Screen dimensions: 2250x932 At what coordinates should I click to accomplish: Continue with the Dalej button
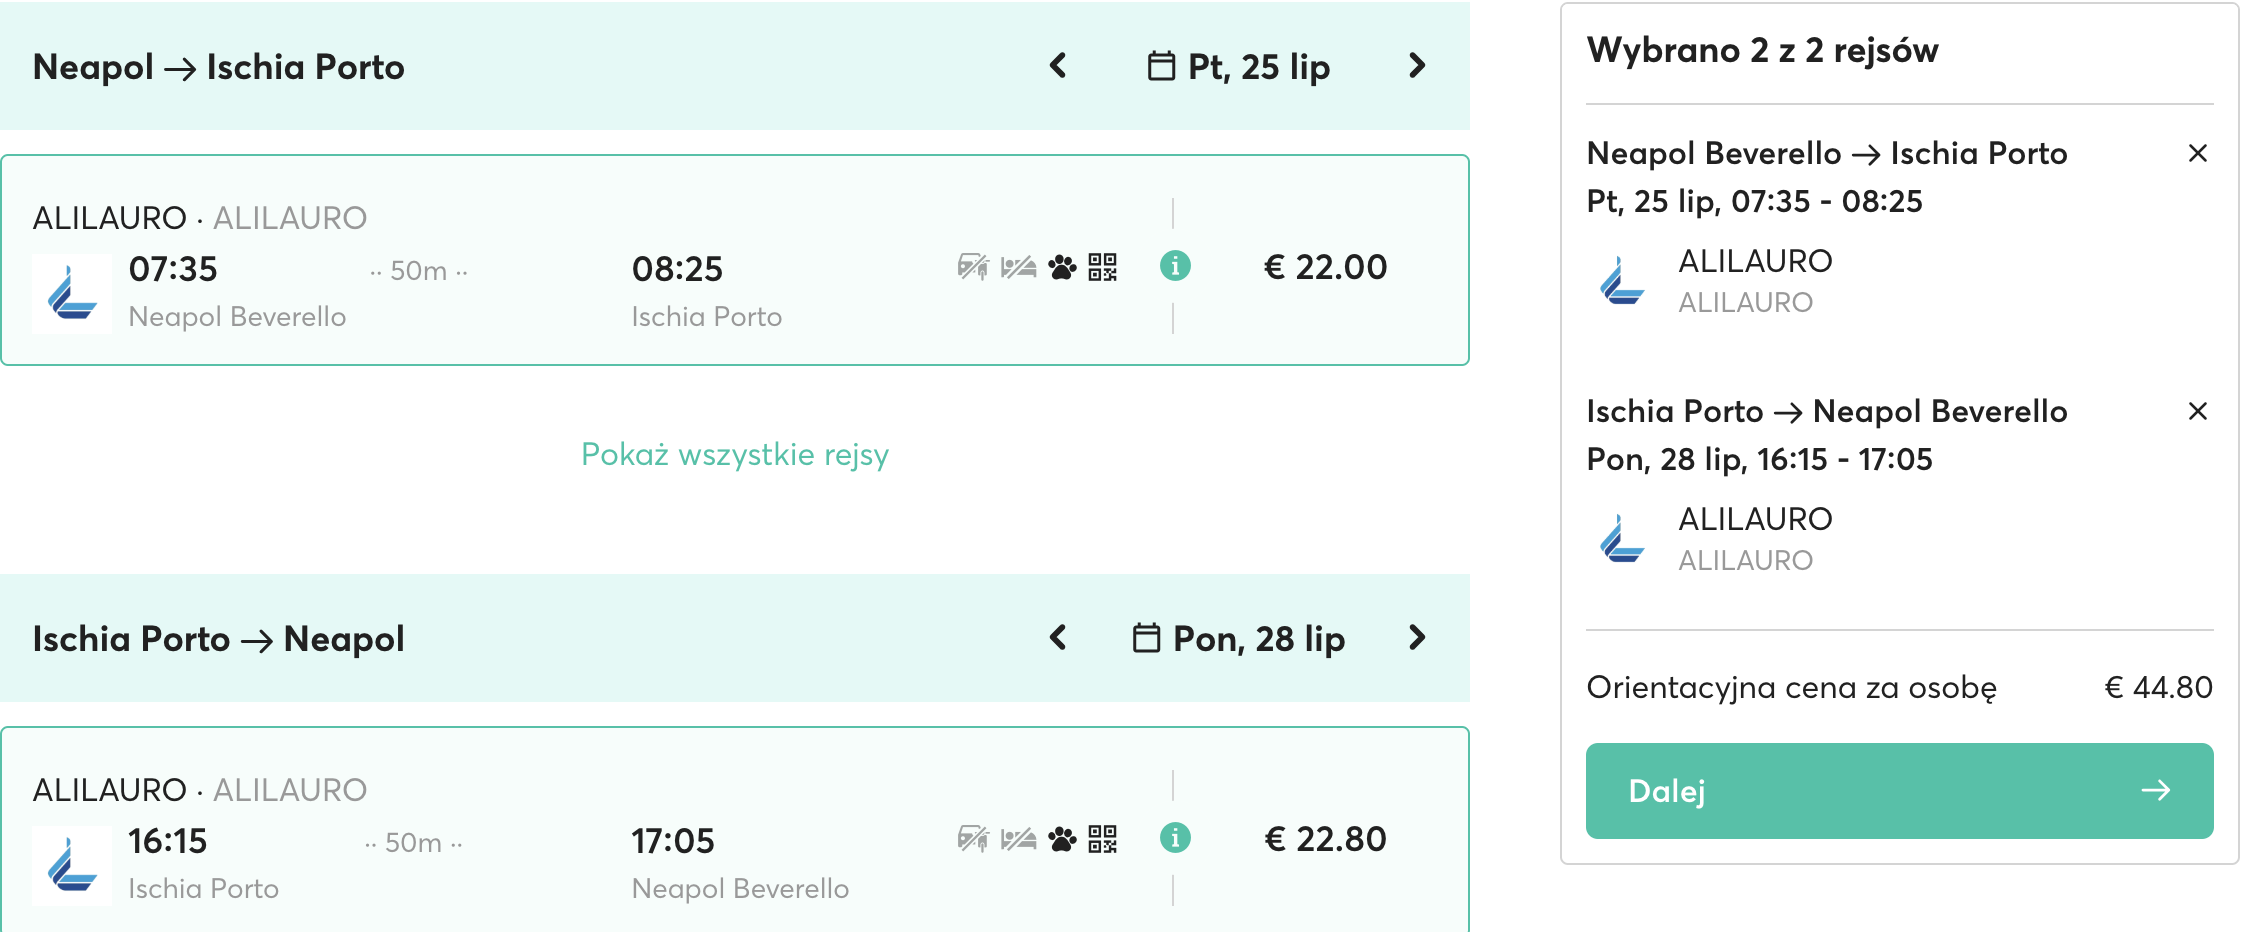[x=1899, y=791]
